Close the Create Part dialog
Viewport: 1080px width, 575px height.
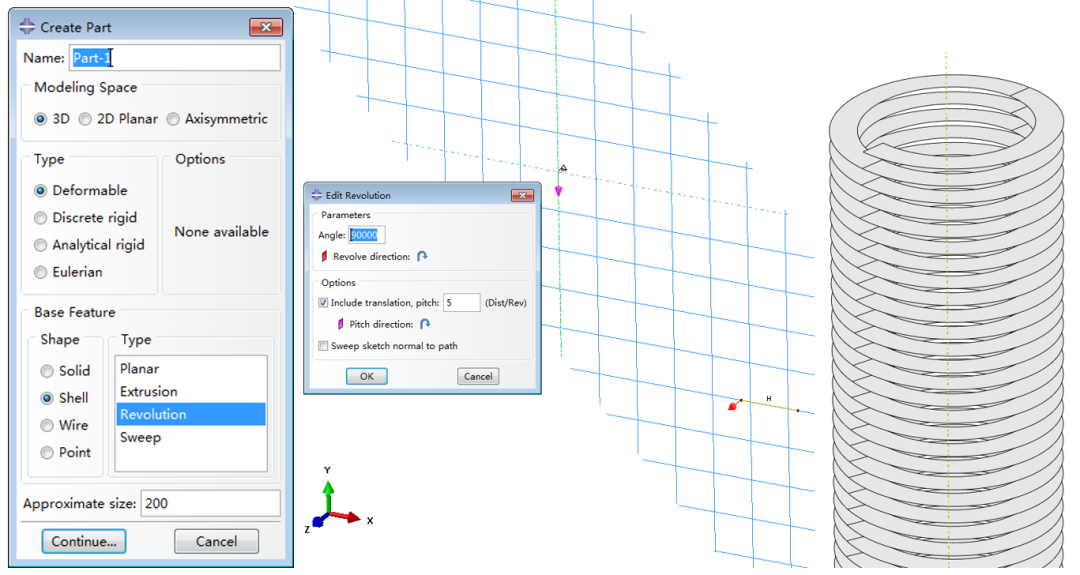pyautogui.click(x=266, y=27)
